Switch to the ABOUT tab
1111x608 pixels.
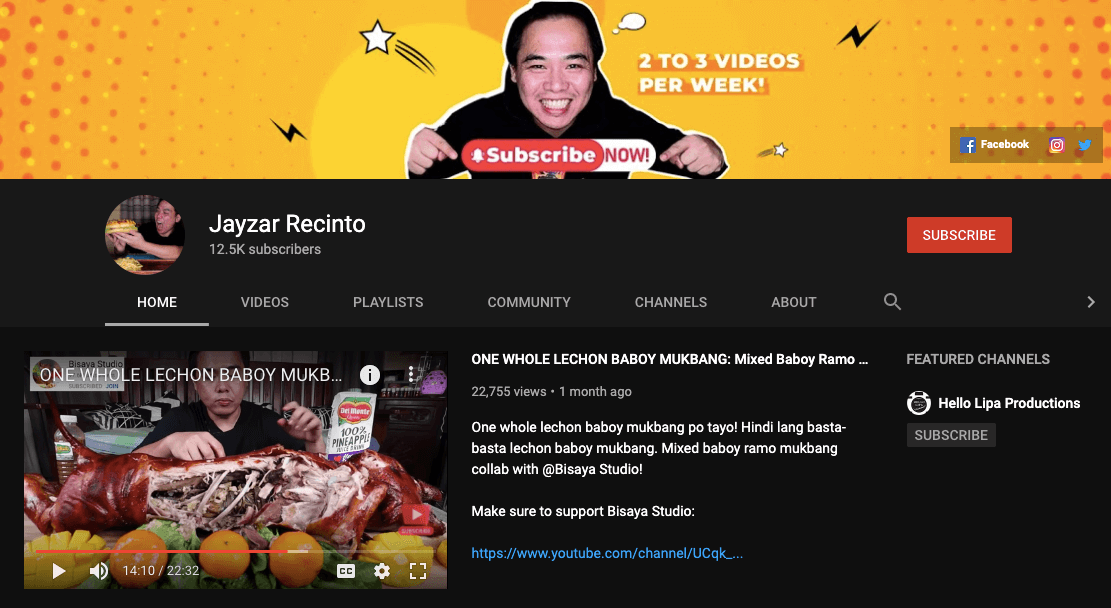coord(794,303)
